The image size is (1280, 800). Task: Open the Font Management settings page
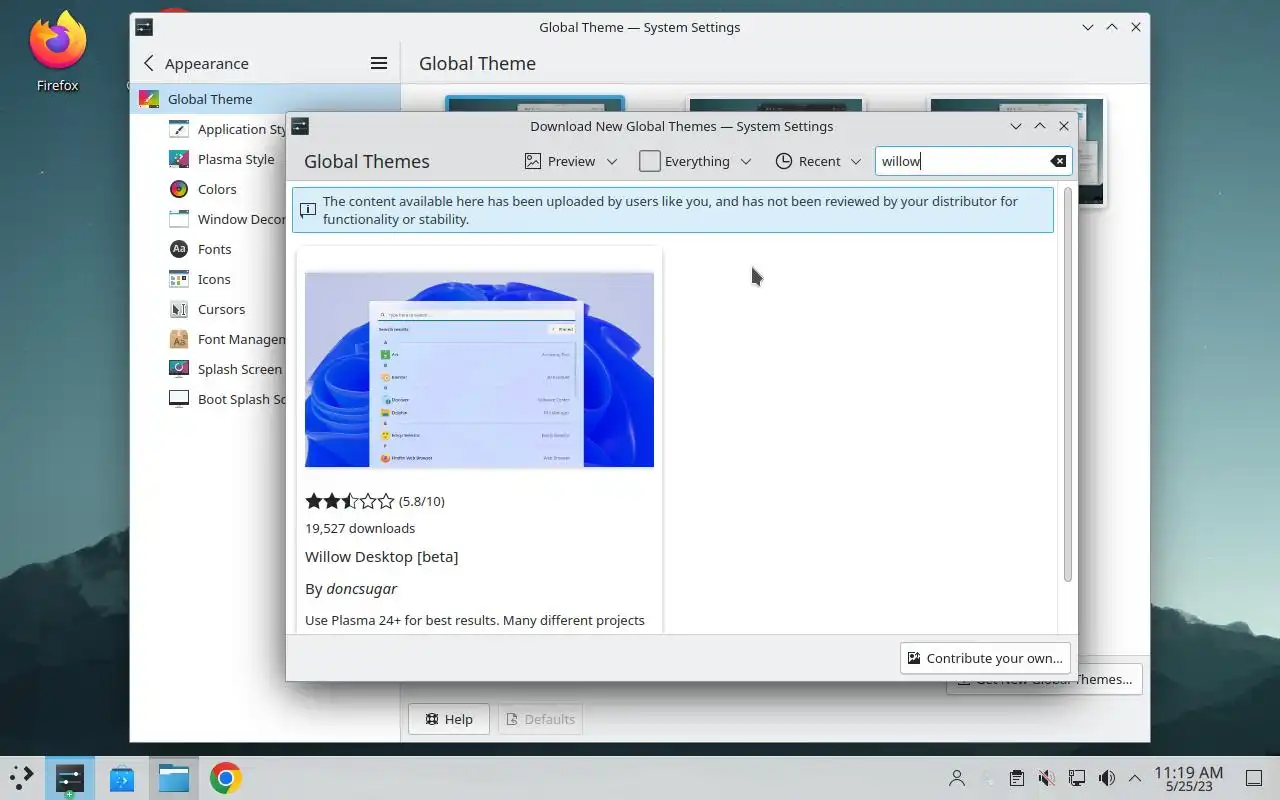click(x=227, y=339)
